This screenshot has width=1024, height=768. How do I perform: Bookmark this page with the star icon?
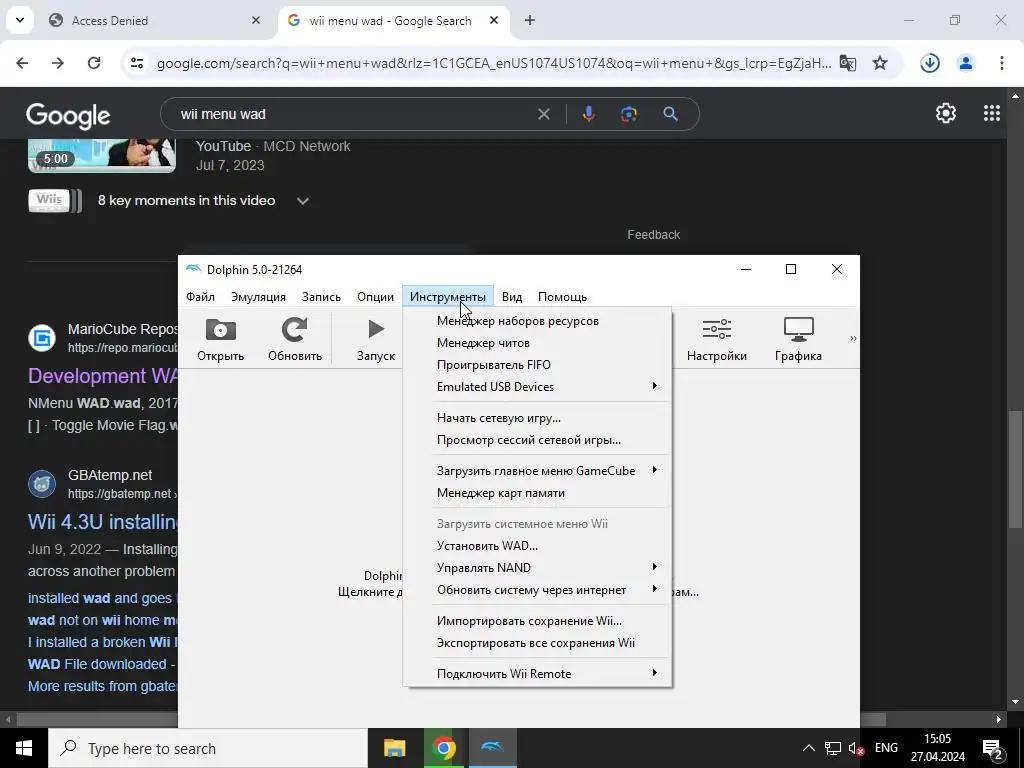tap(880, 63)
